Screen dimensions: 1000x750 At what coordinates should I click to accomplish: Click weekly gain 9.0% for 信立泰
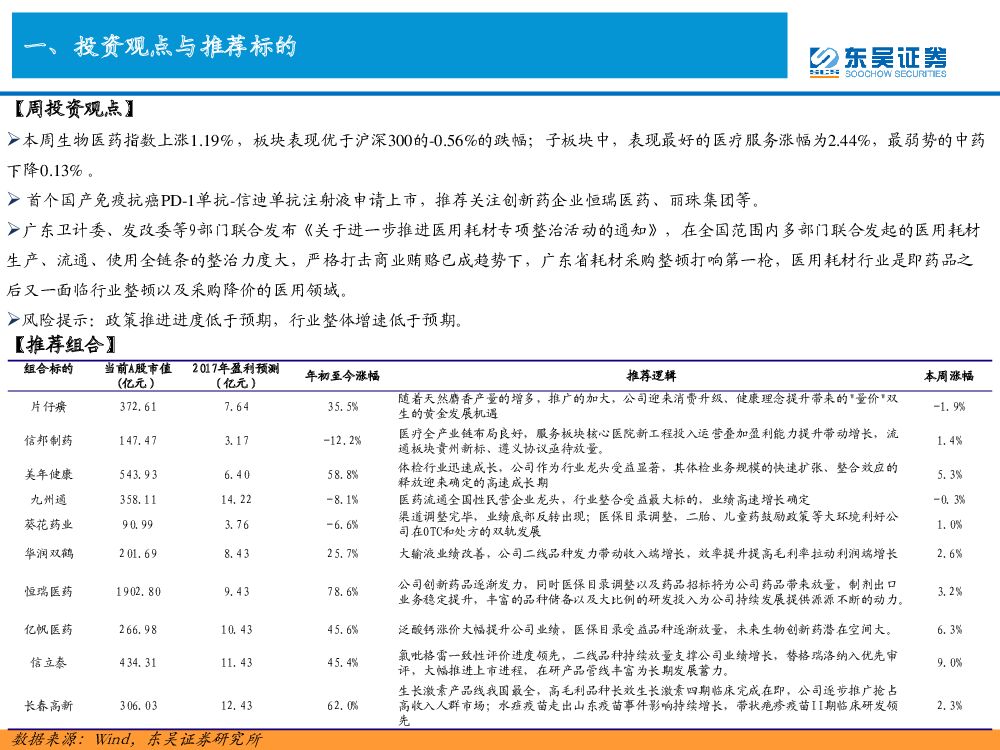(x=950, y=663)
